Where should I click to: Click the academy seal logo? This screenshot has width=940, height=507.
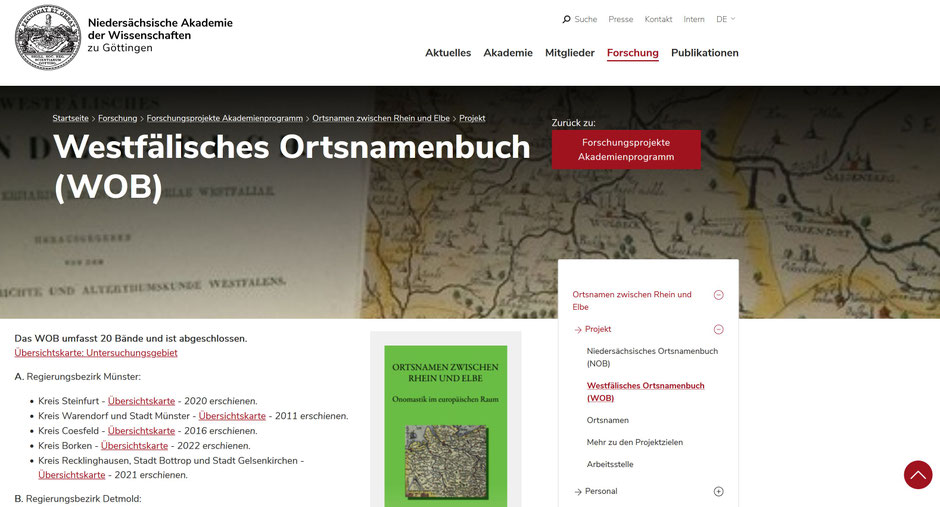pyautogui.click(x=47, y=37)
